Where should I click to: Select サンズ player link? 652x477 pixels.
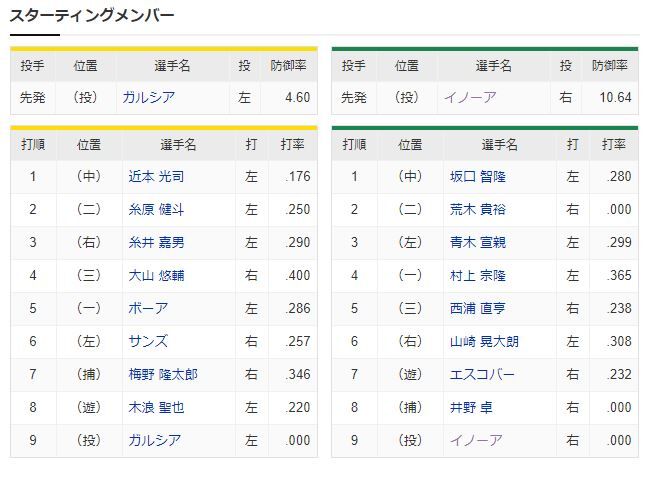coord(148,341)
